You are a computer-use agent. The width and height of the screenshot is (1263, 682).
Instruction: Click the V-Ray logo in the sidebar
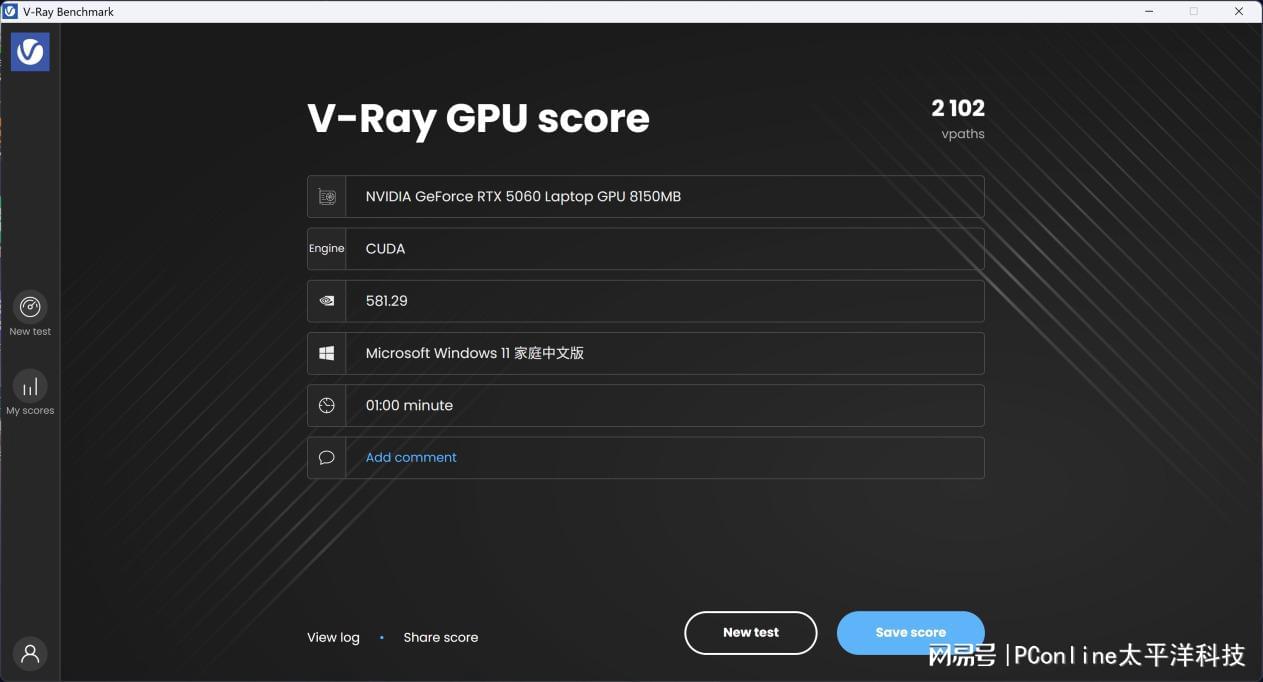pyautogui.click(x=30, y=52)
